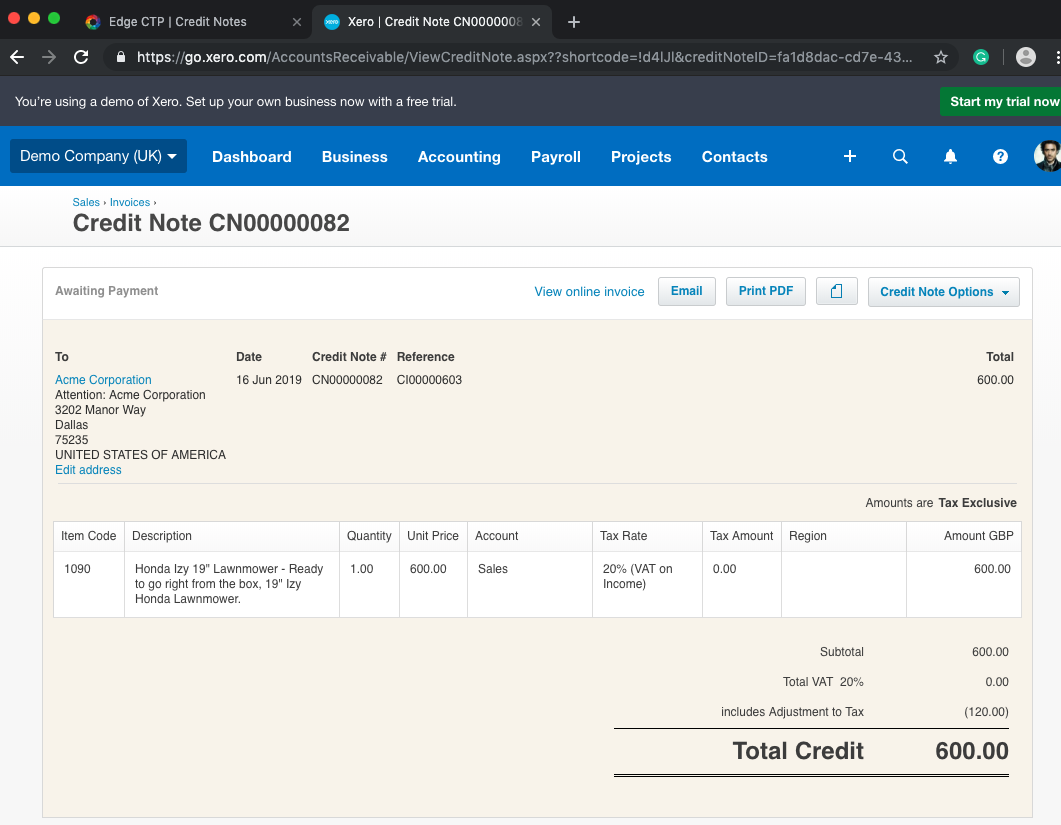The height and width of the screenshot is (825, 1061).
Task: Open notifications via the bell icon
Action: [950, 157]
